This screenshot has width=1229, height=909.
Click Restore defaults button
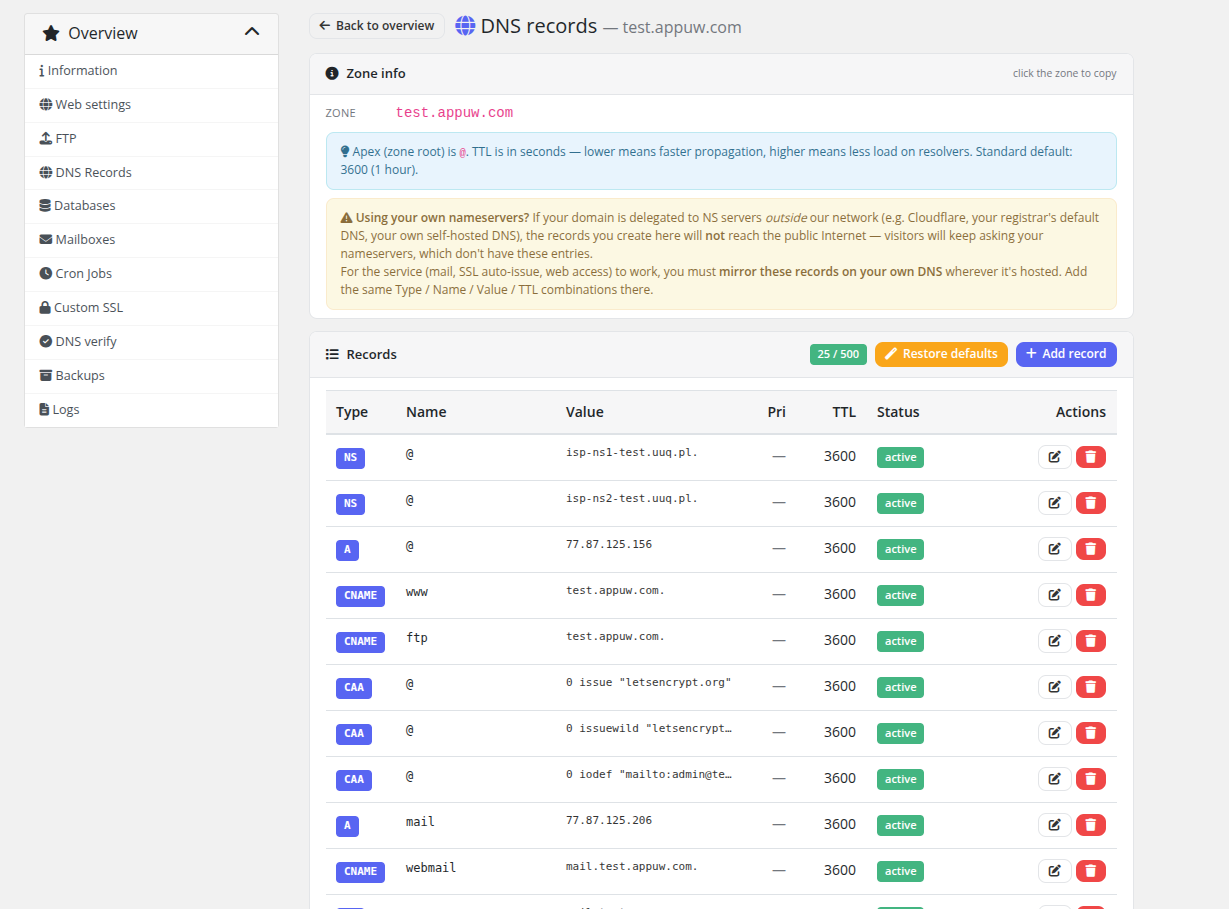941,354
